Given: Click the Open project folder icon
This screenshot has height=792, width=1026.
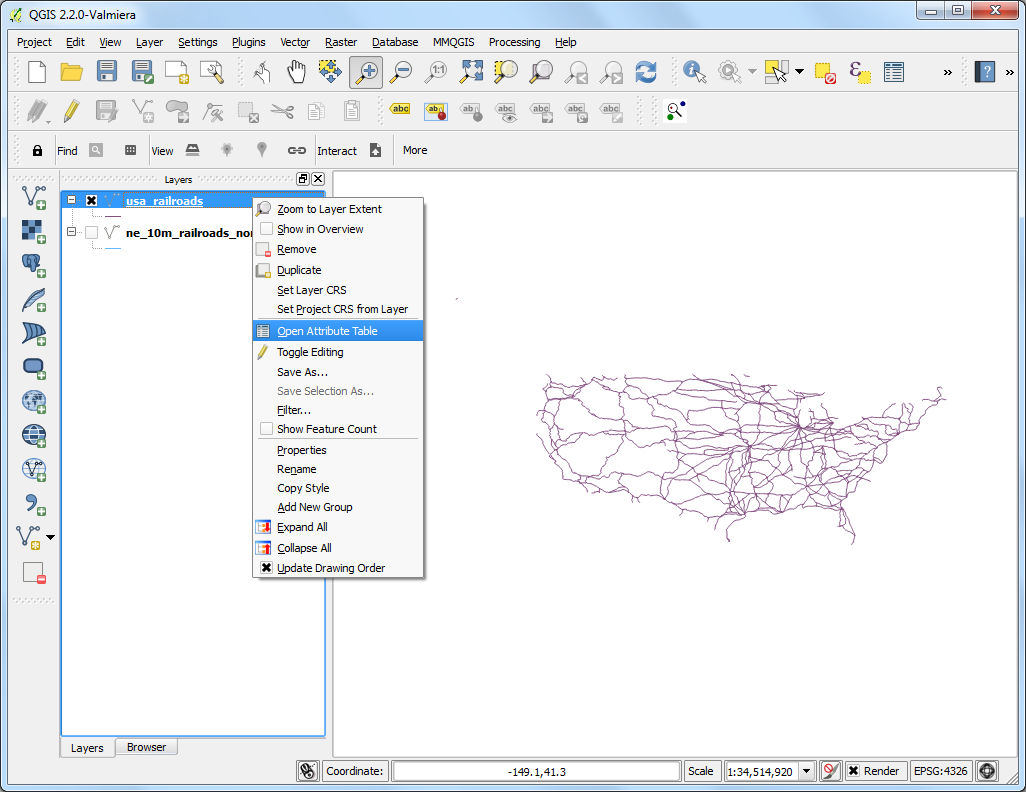Looking at the screenshot, I should [71, 72].
